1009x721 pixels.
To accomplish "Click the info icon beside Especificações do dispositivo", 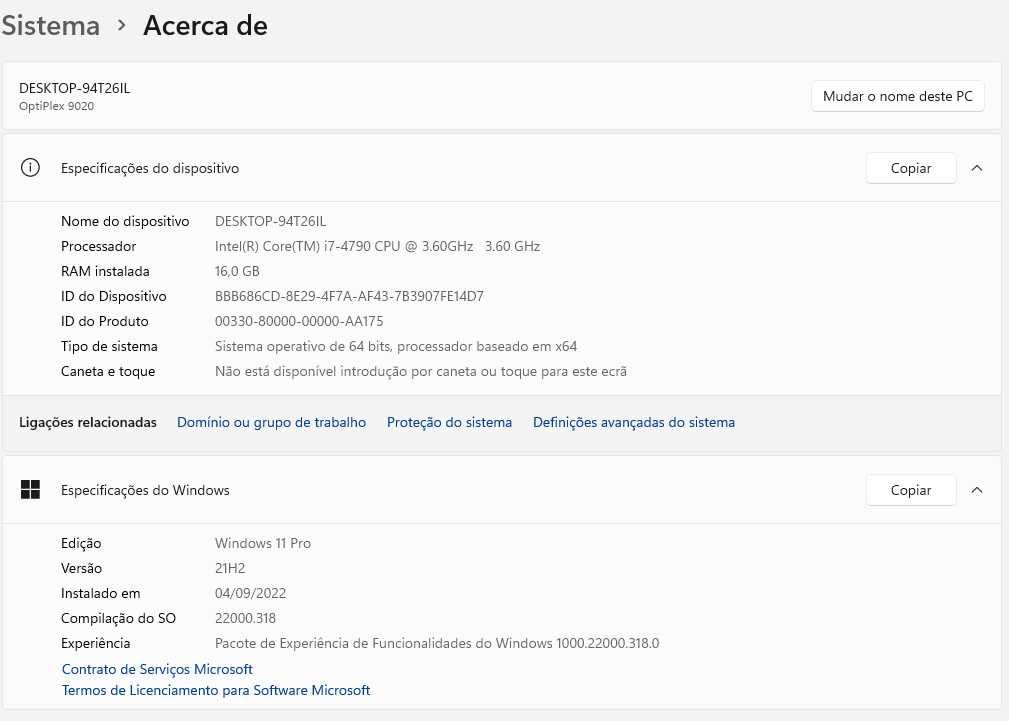I will [x=30, y=168].
